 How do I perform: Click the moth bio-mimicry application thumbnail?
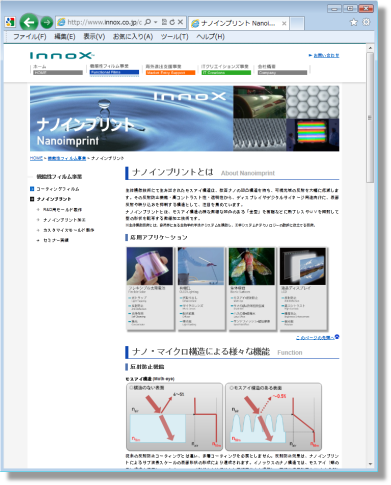[x=252, y=266]
